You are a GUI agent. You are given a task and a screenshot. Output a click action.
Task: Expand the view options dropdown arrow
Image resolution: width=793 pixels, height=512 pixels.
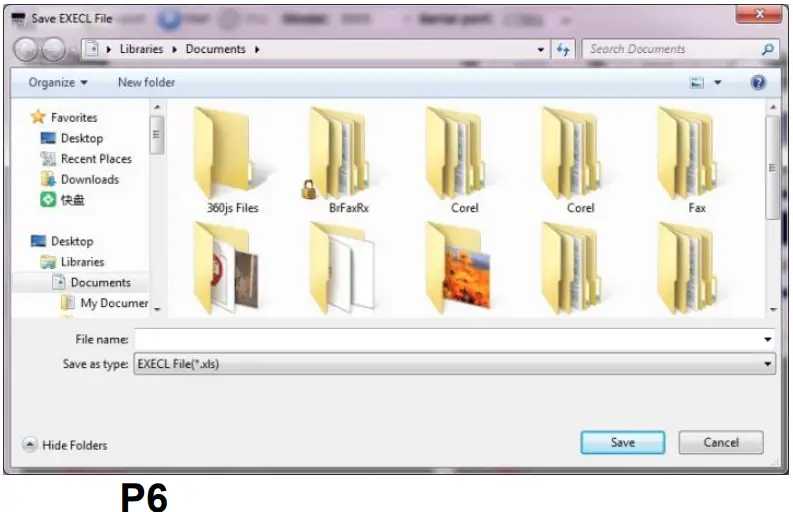click(x=718, y=82)
